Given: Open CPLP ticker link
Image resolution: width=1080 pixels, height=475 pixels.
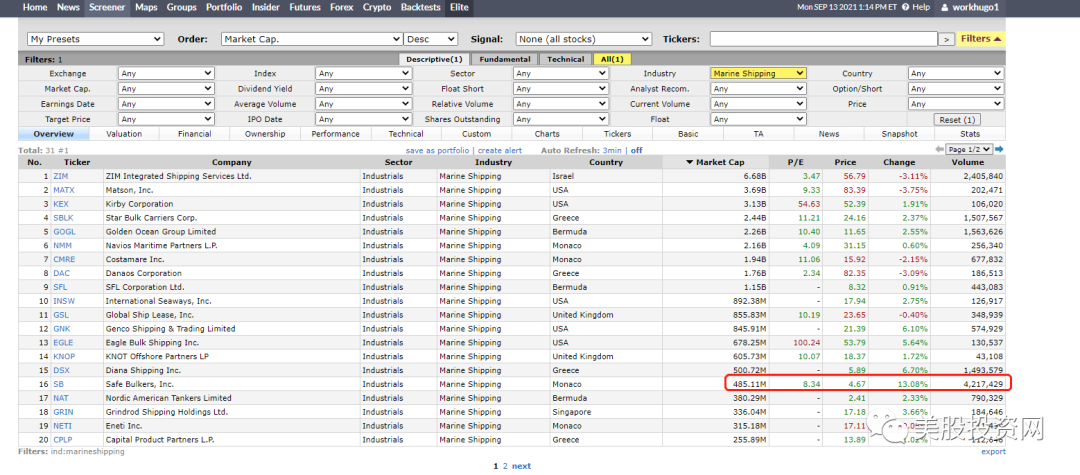Looking at the screenshot, I should tap(63, 439).
